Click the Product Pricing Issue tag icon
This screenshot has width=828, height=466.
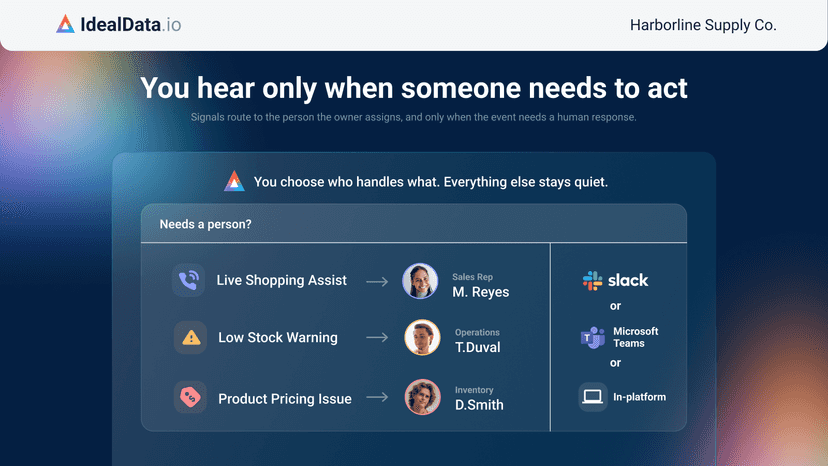[190, 397]
